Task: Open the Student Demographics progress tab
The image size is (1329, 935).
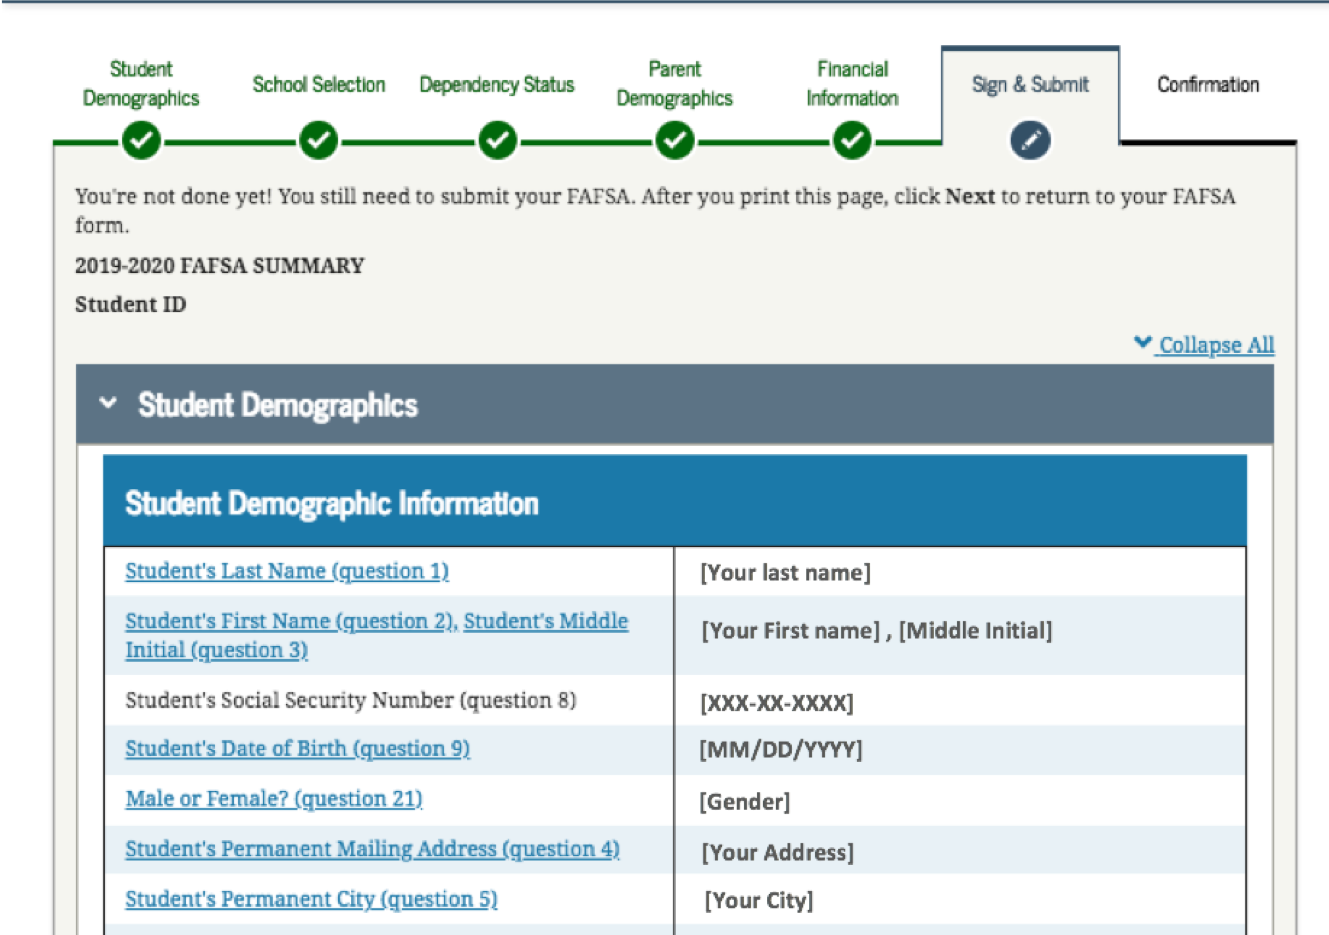Action: tap(141, 84)
